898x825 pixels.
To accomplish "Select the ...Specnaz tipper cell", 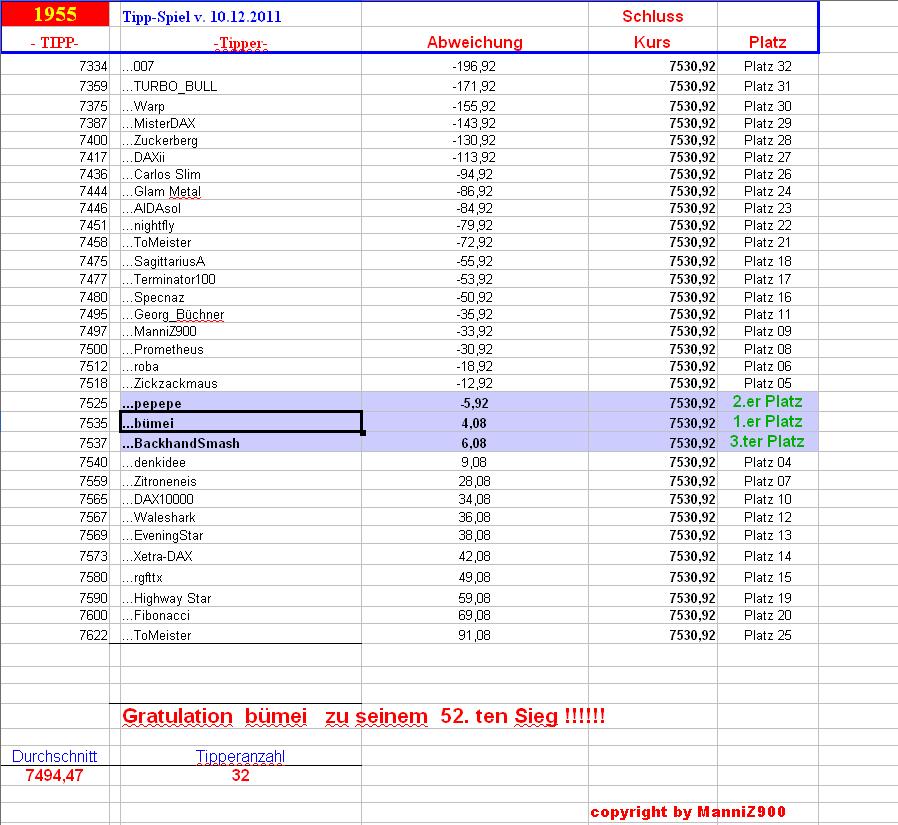I will (x=241, y=298).
